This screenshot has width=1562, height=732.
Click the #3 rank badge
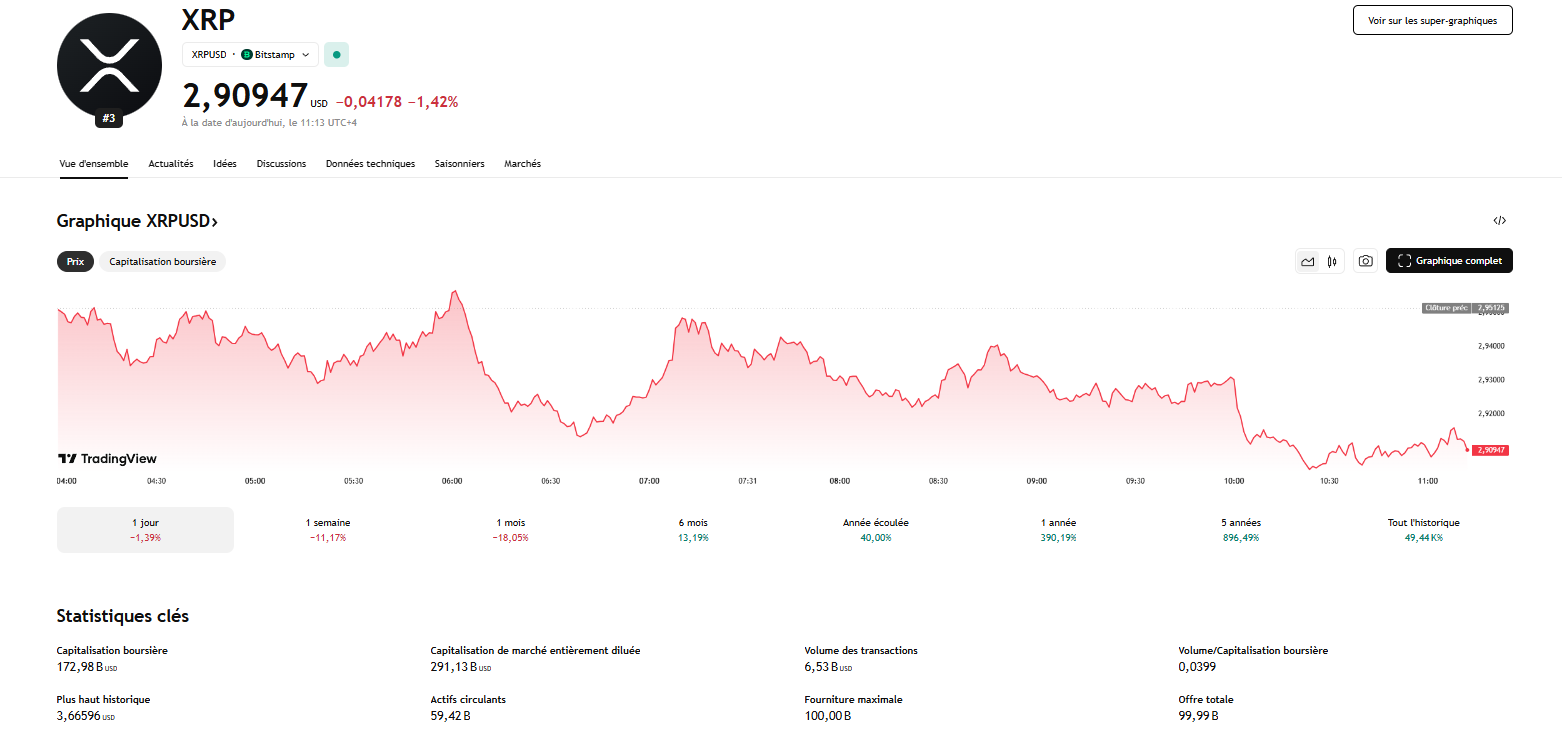(109, 118)
